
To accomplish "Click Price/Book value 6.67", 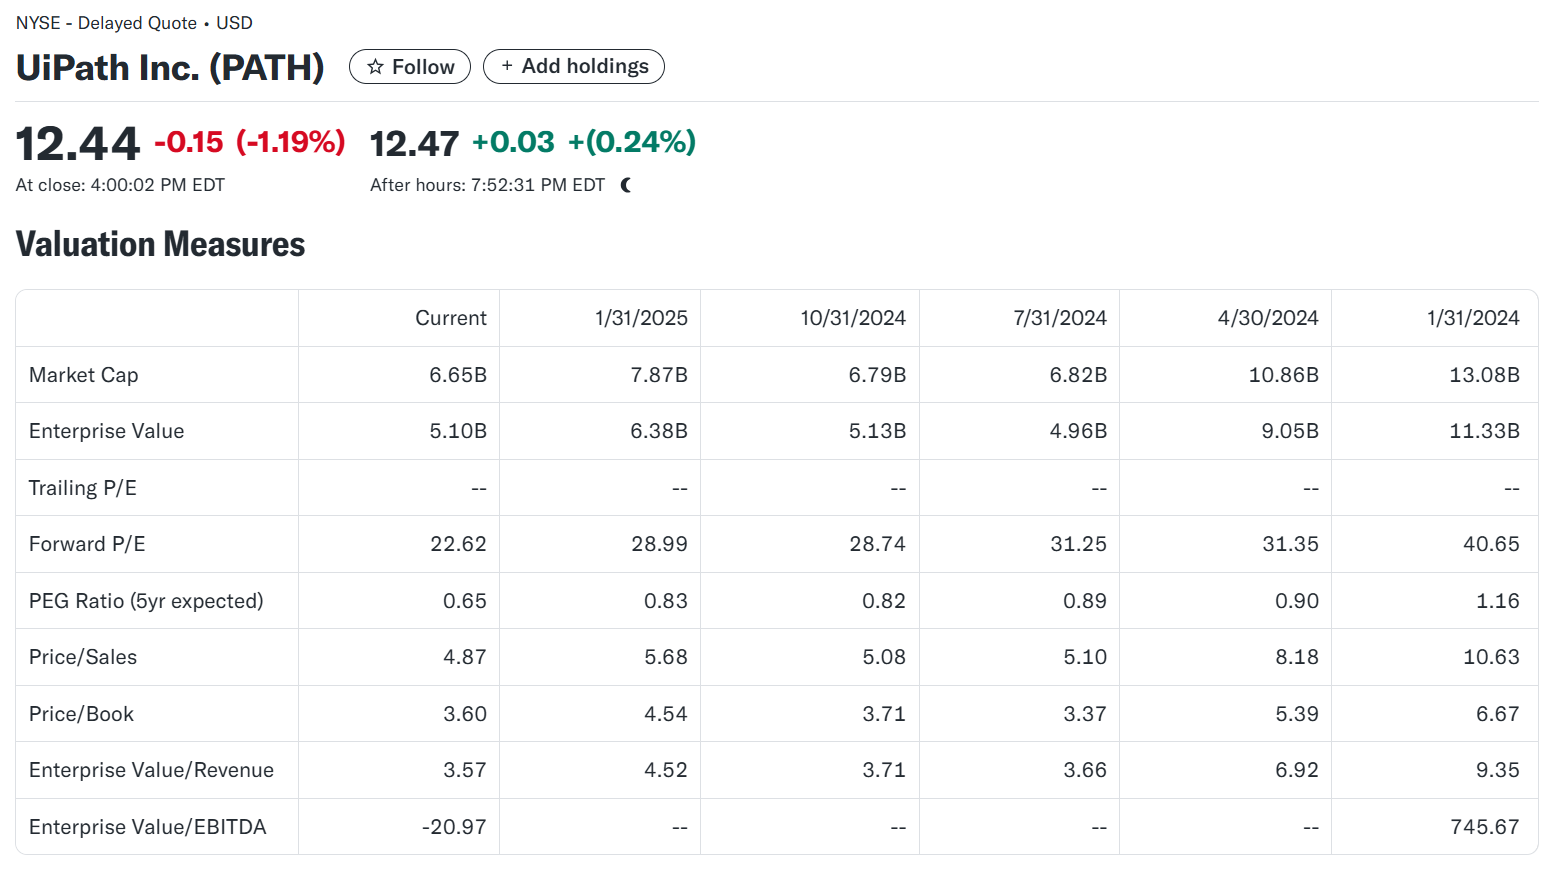I will 1498,714.
